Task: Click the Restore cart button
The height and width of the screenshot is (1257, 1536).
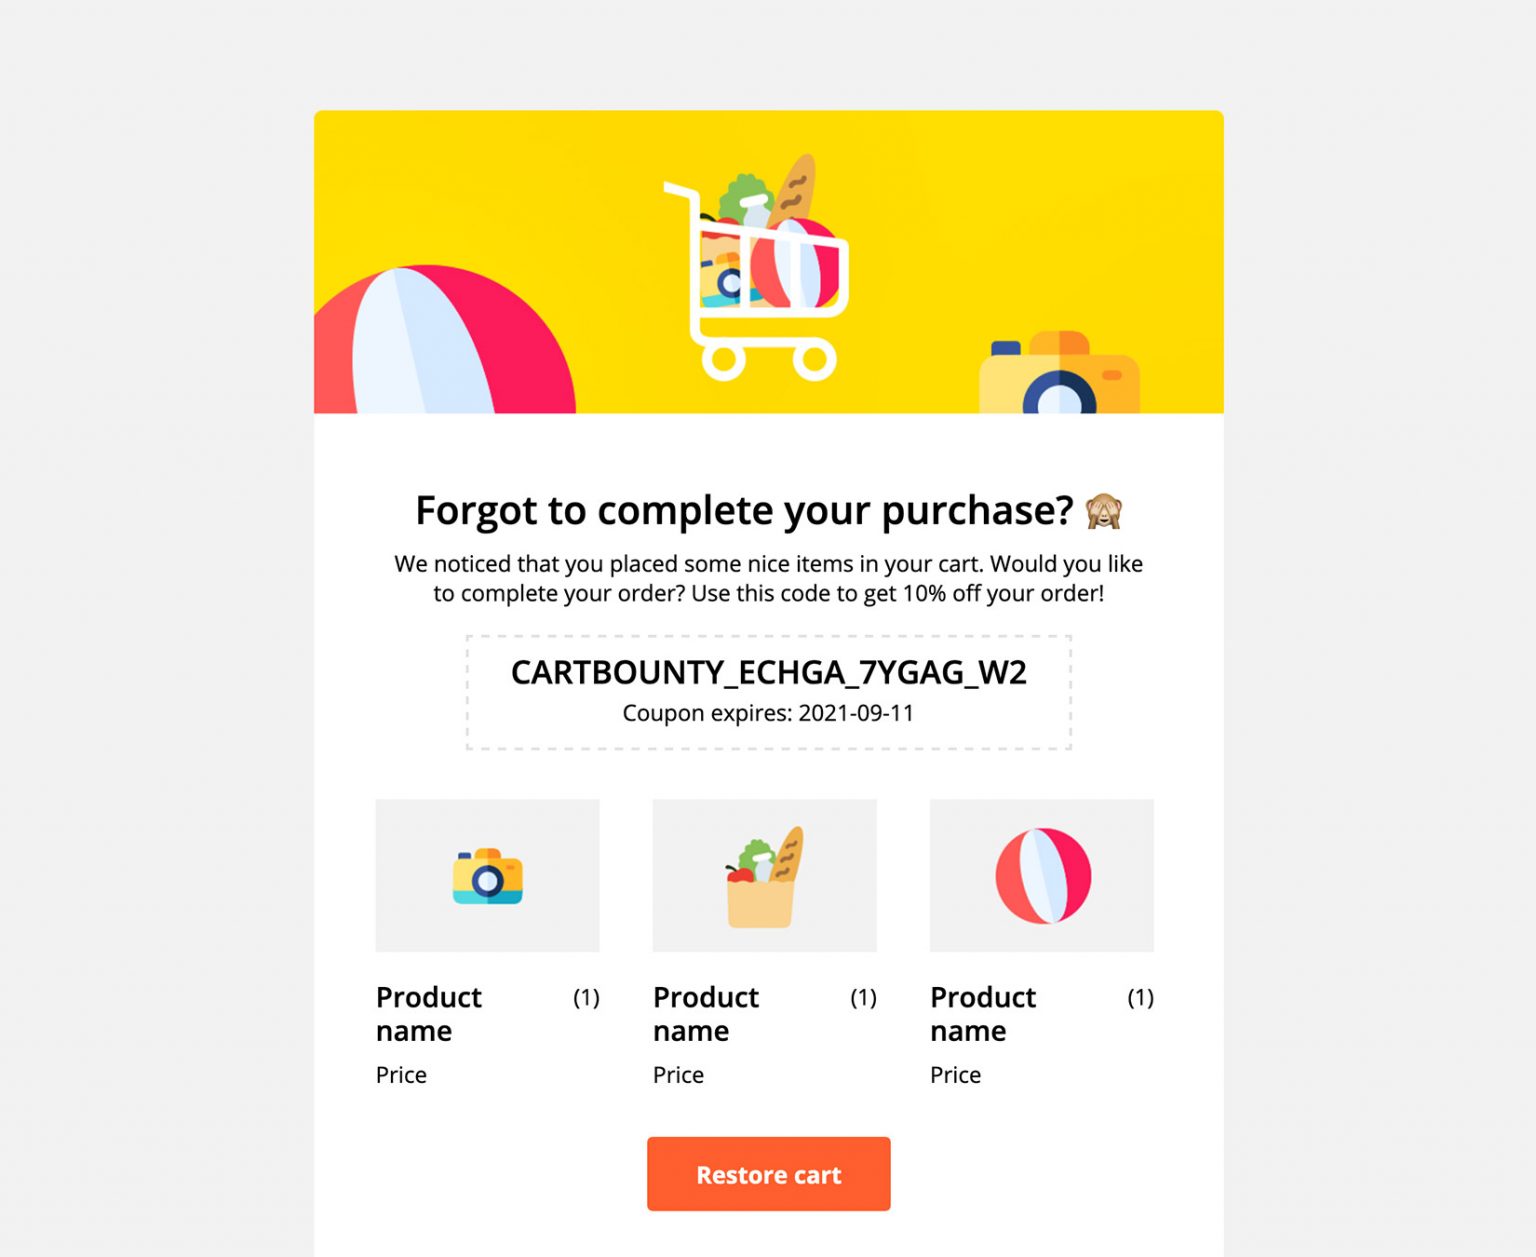Action: tap(768, 1174)
